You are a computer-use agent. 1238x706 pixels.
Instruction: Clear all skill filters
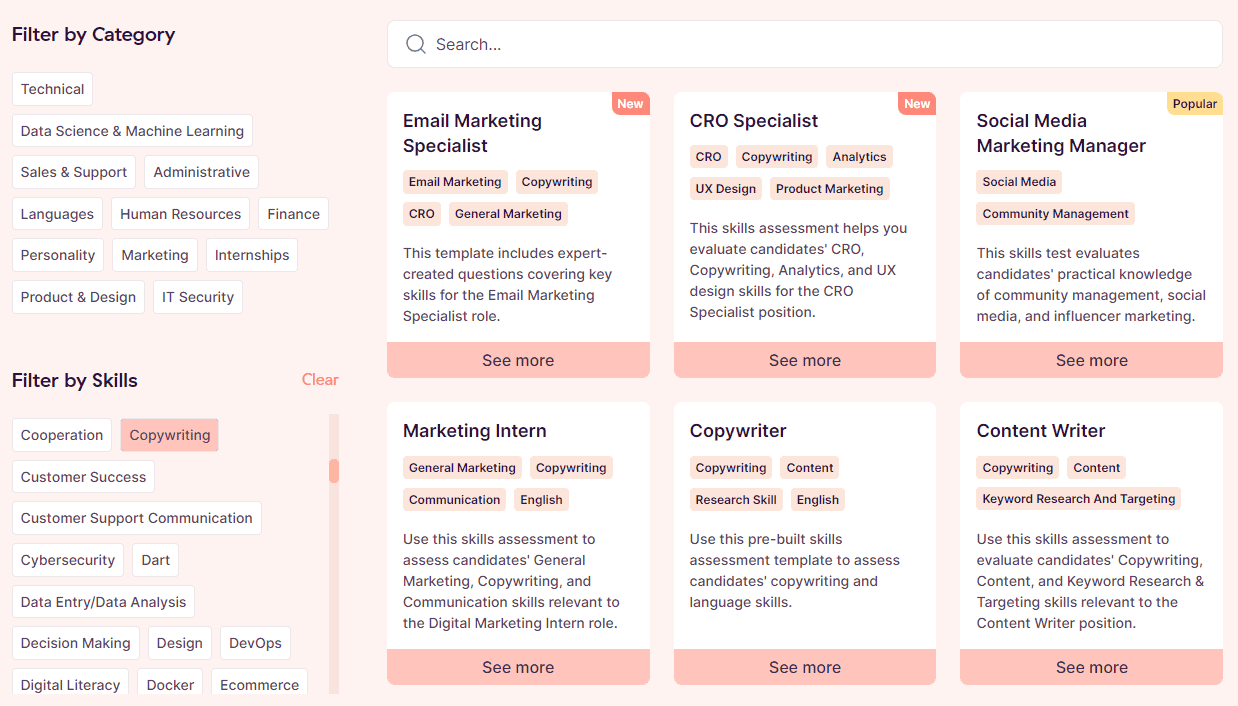(319, 380)
